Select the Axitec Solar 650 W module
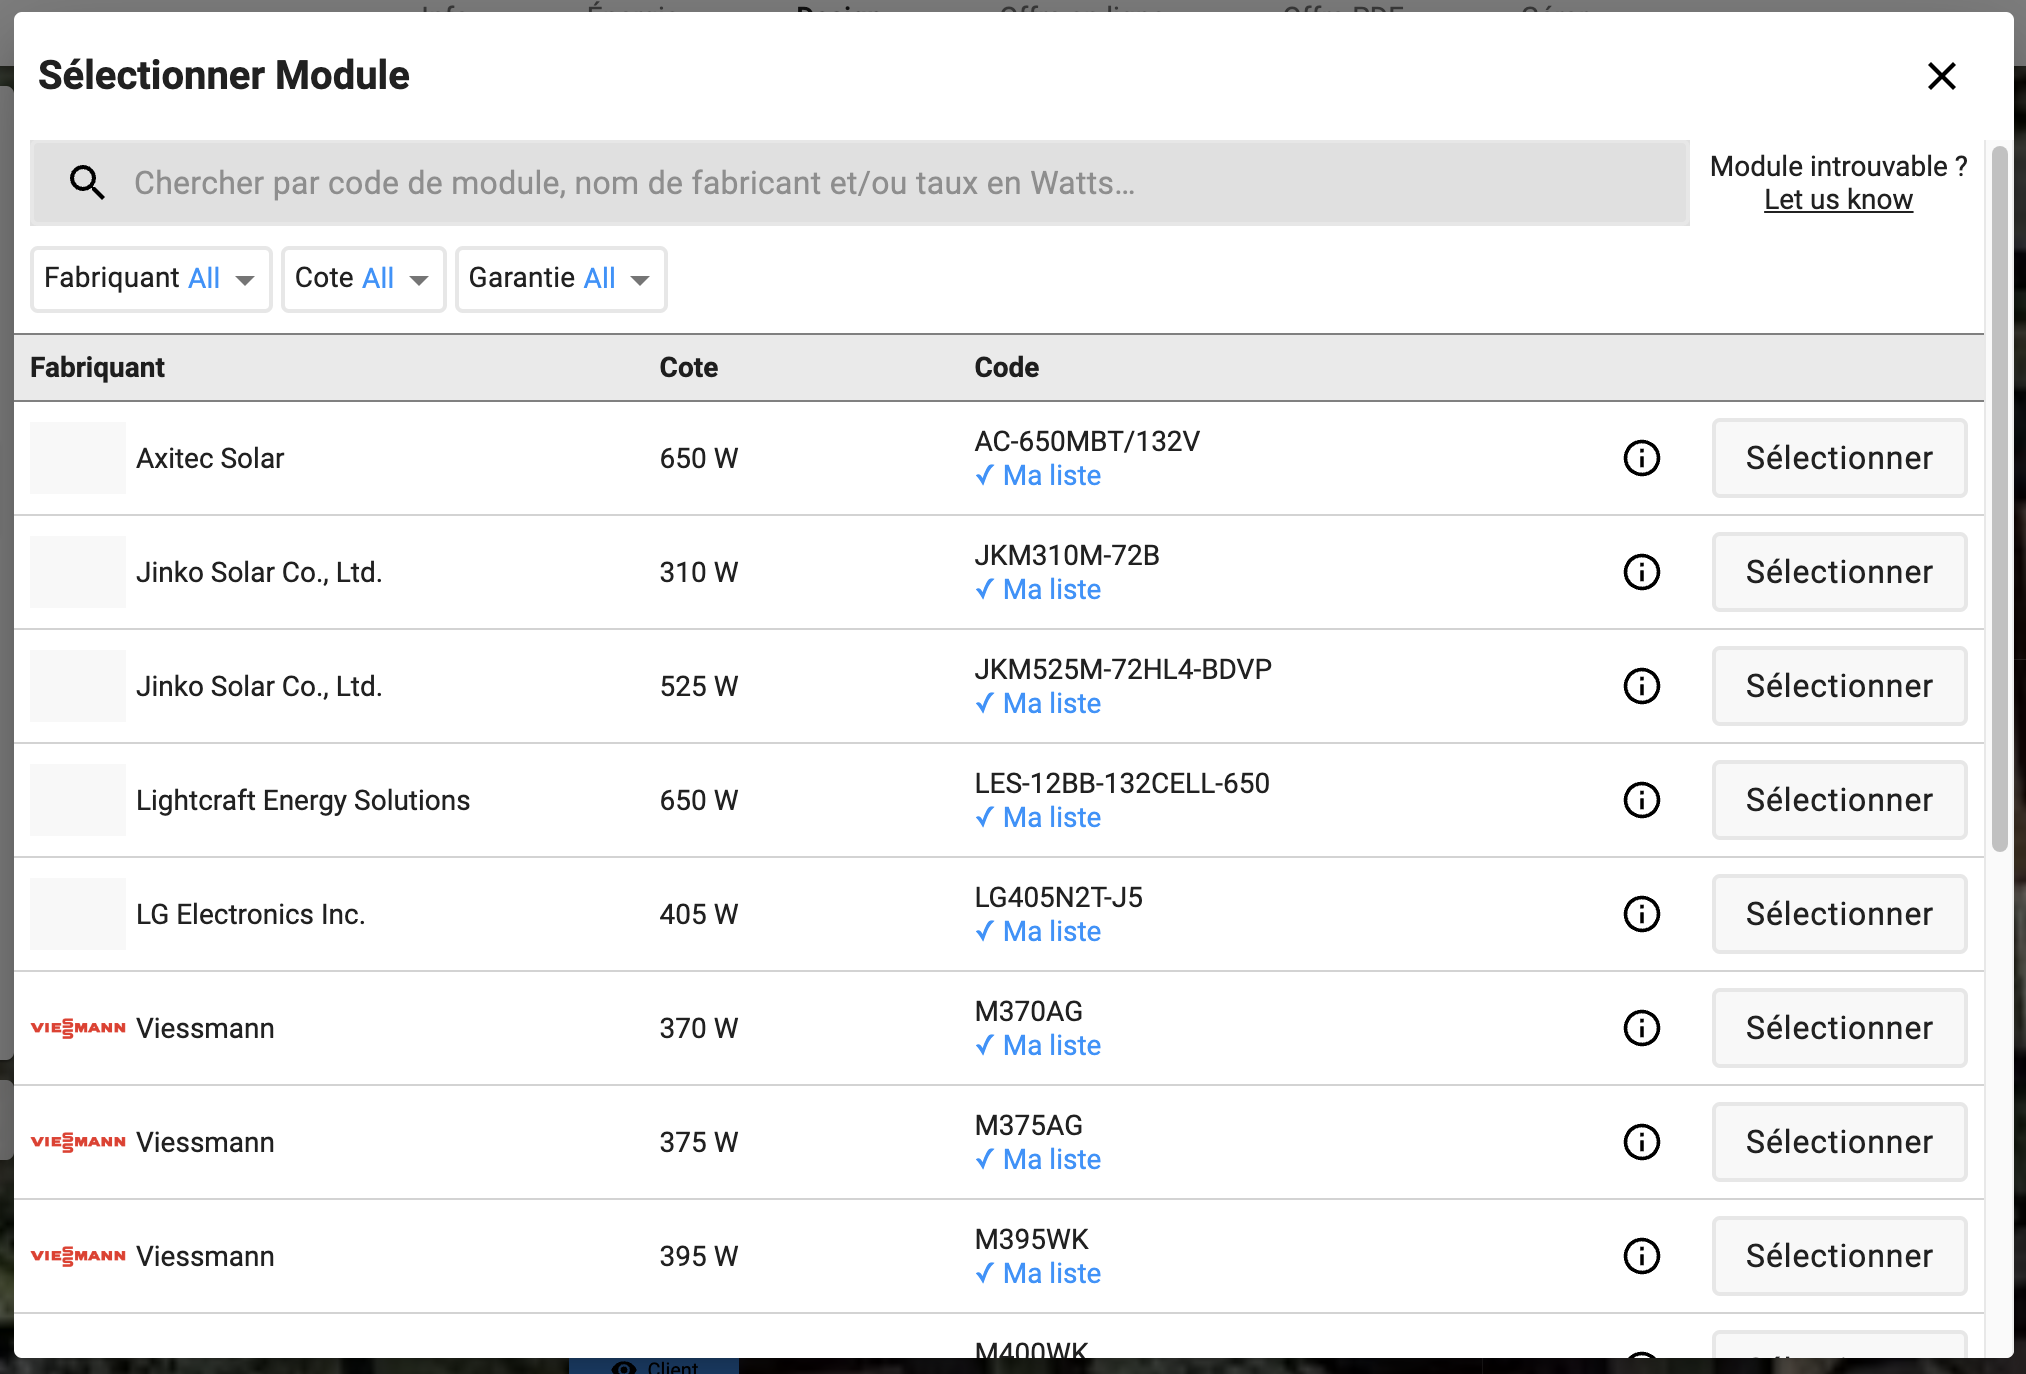Viewport: 2026px width, 1374px height. pos(1839,458)
